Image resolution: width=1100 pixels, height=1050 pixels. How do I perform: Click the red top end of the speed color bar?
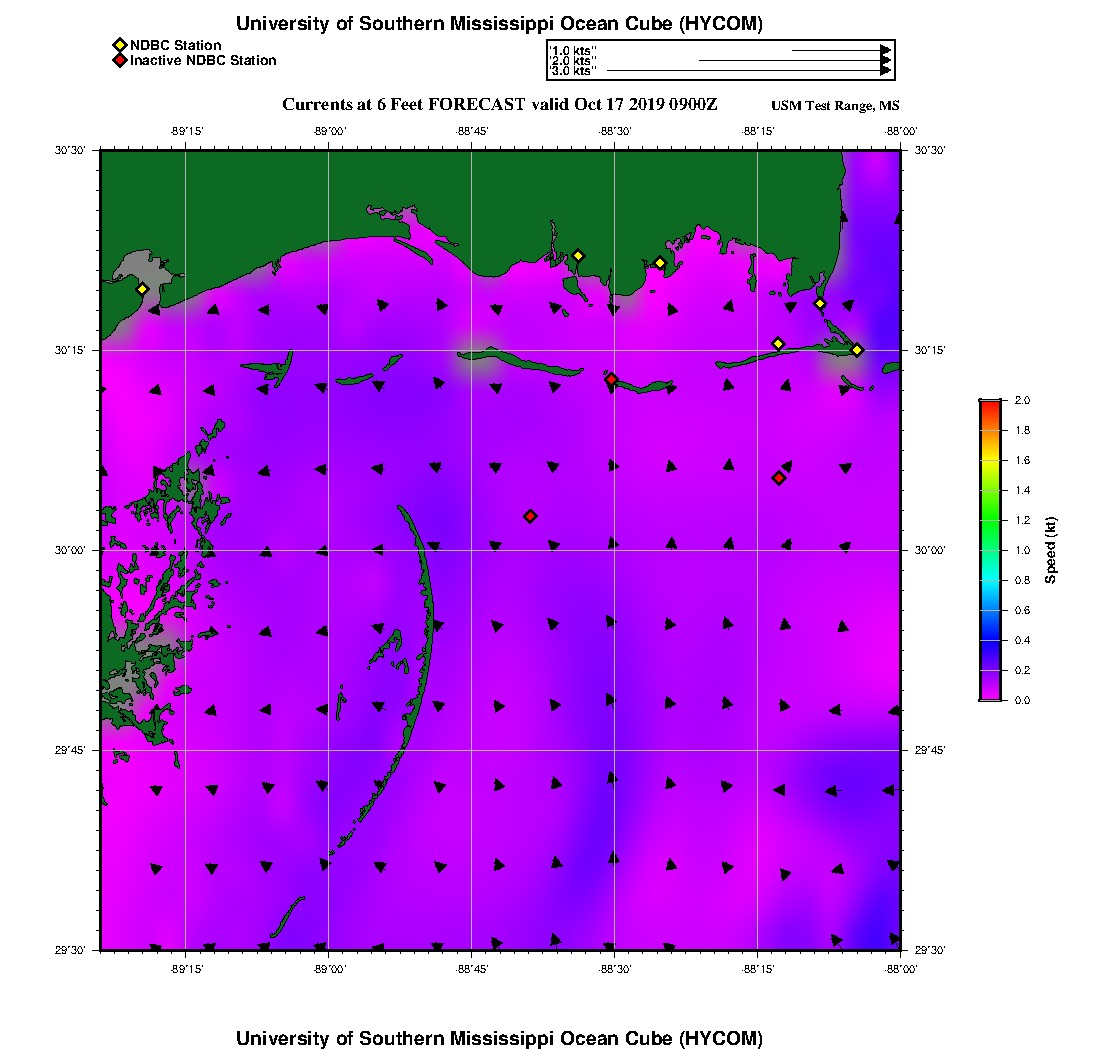(991, 405)
